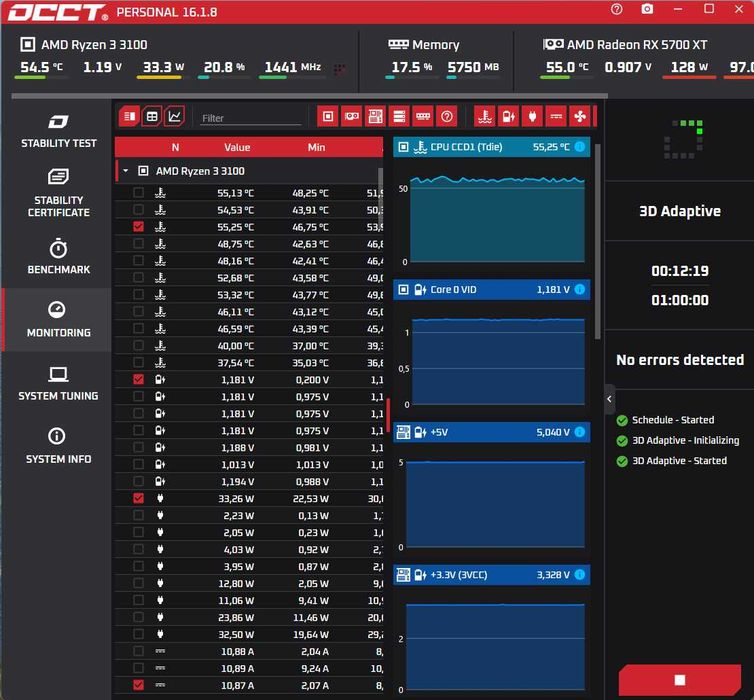Uncheck the box for the 10,87 A row
Screen dimensions: 754x700
[x=138, y=685]
